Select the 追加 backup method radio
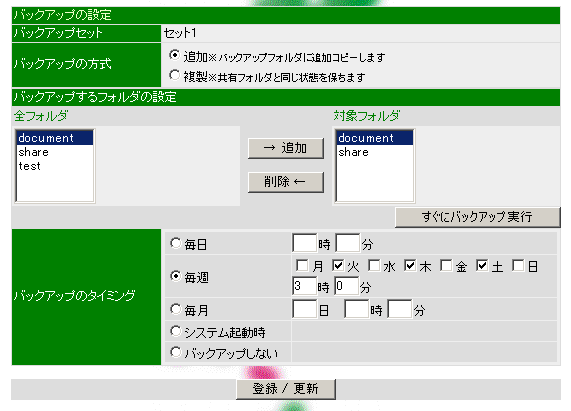 tap(174, 55)
